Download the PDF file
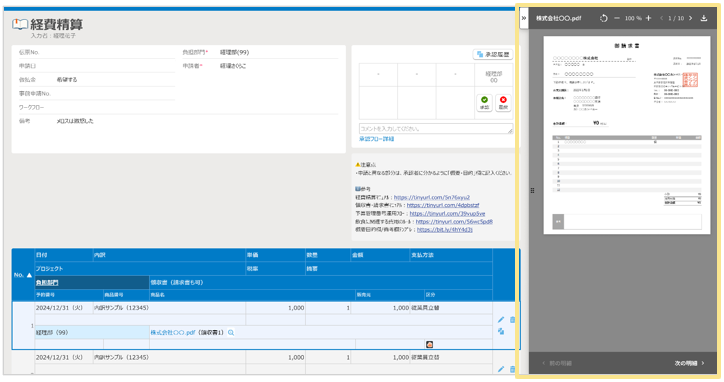724x382 pixels. tap(704, 18)
